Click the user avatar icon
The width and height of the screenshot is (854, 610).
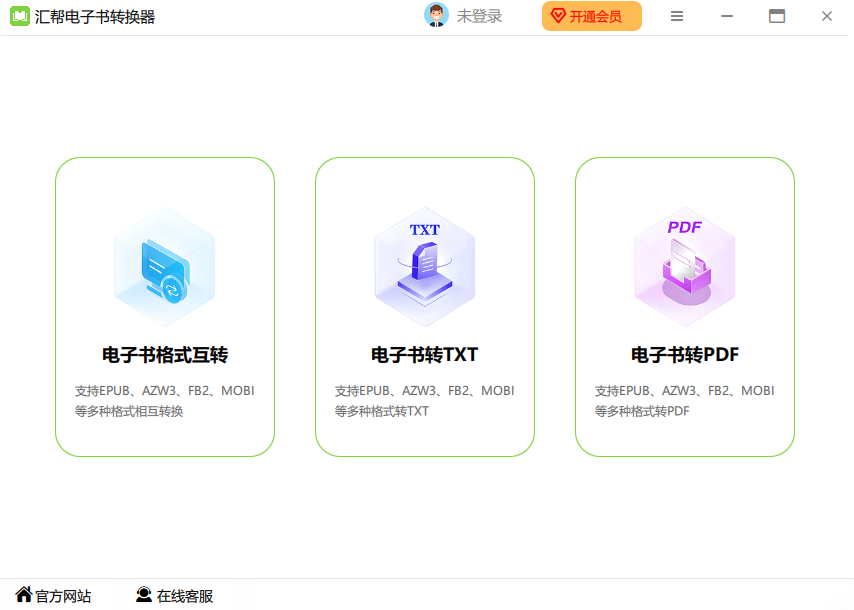pyautogui.click(x=436, y=16)
